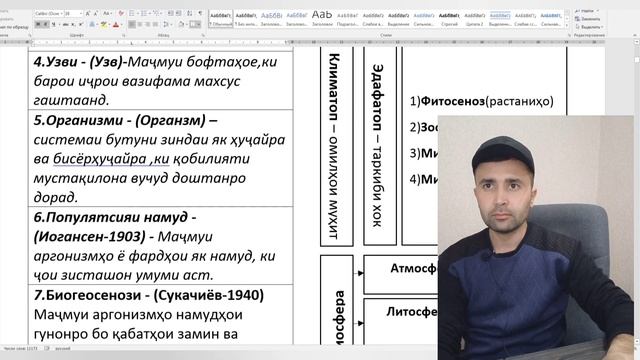Align paragraph text left
Screen dimensions: 640x360
pyautogui.click(x=132, y=24)
